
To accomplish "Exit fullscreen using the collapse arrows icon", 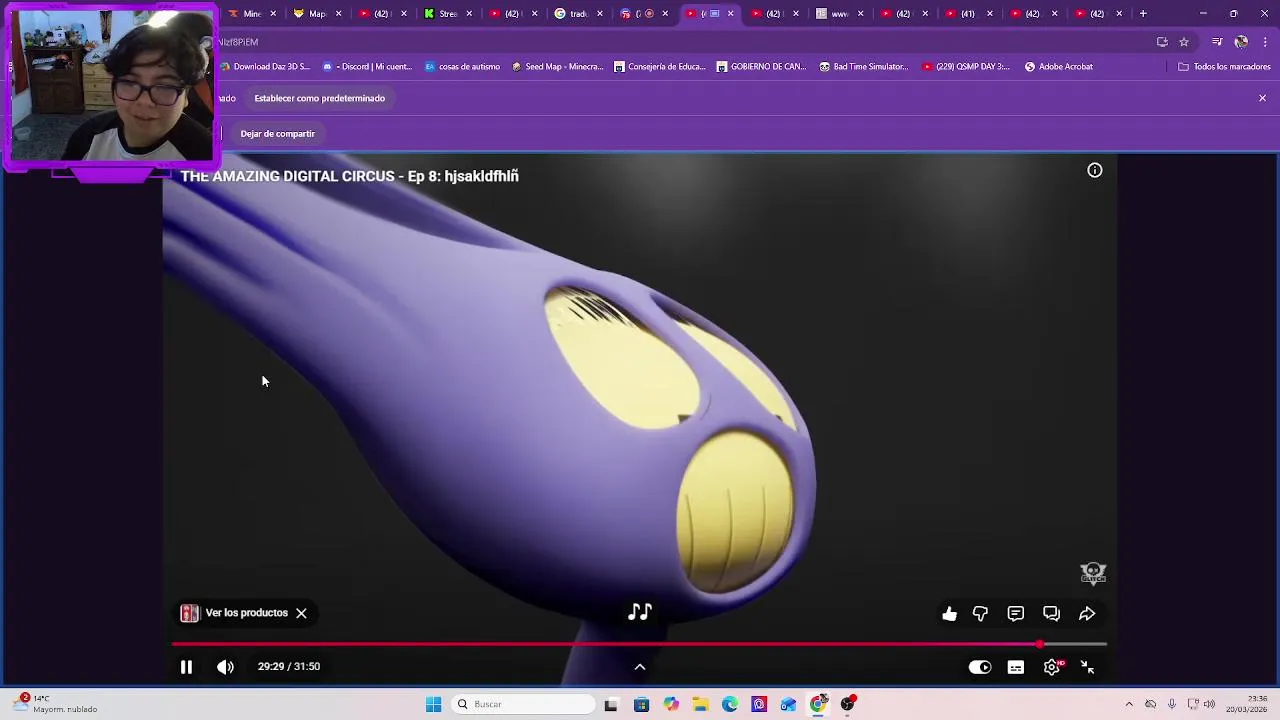I will click(1088, 667).
